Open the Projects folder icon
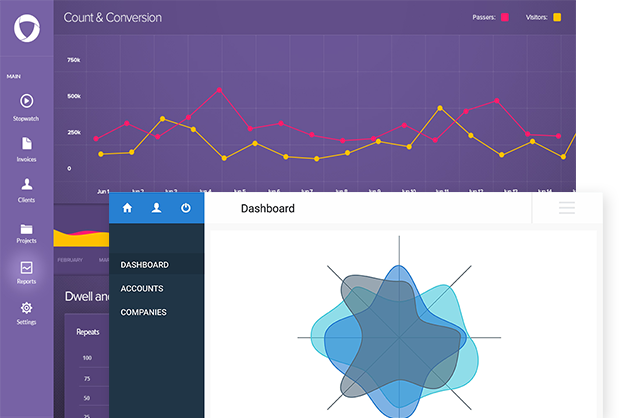The width and height of the screenshot is (619, 418). (27, 228)
